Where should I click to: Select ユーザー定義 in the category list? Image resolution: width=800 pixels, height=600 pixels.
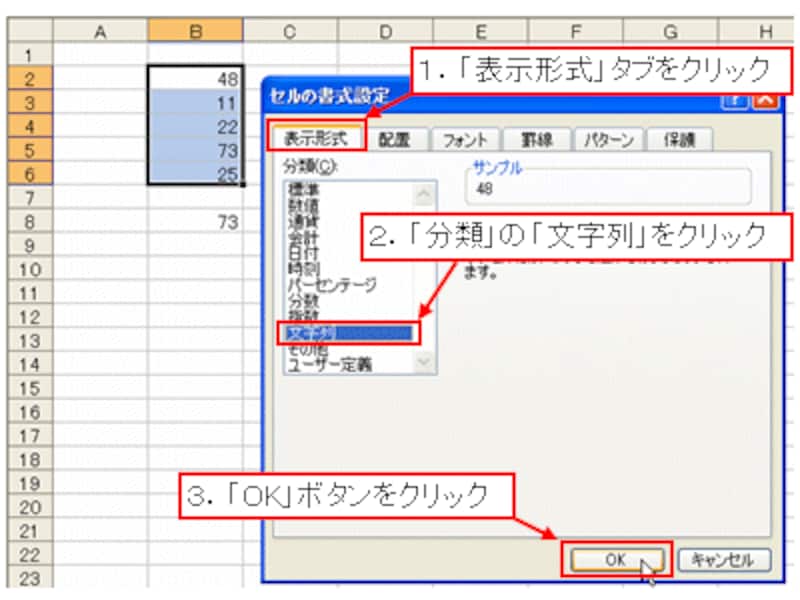pos(330,365)
